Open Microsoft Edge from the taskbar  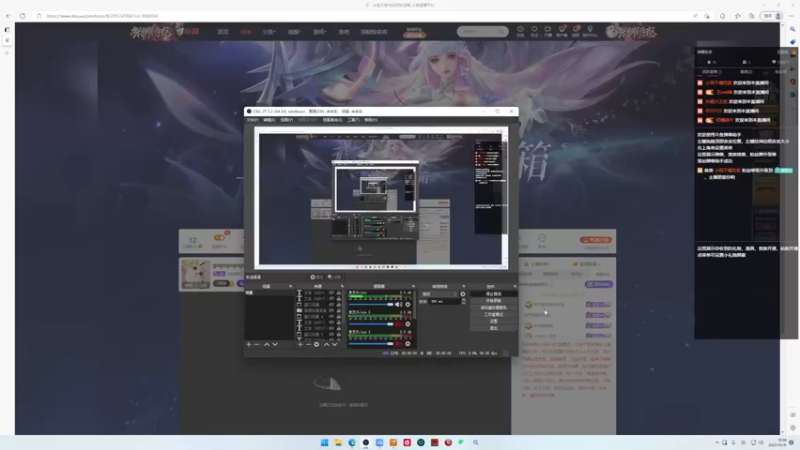point(352,442)
